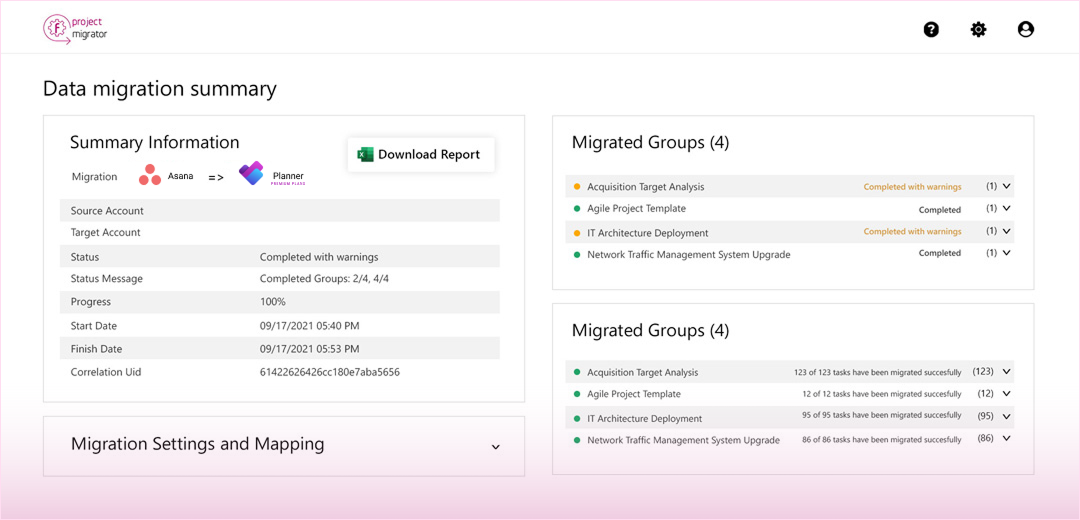Click the Correlation Uid value 61422626426cc180e7aba5656

[330, 372]
